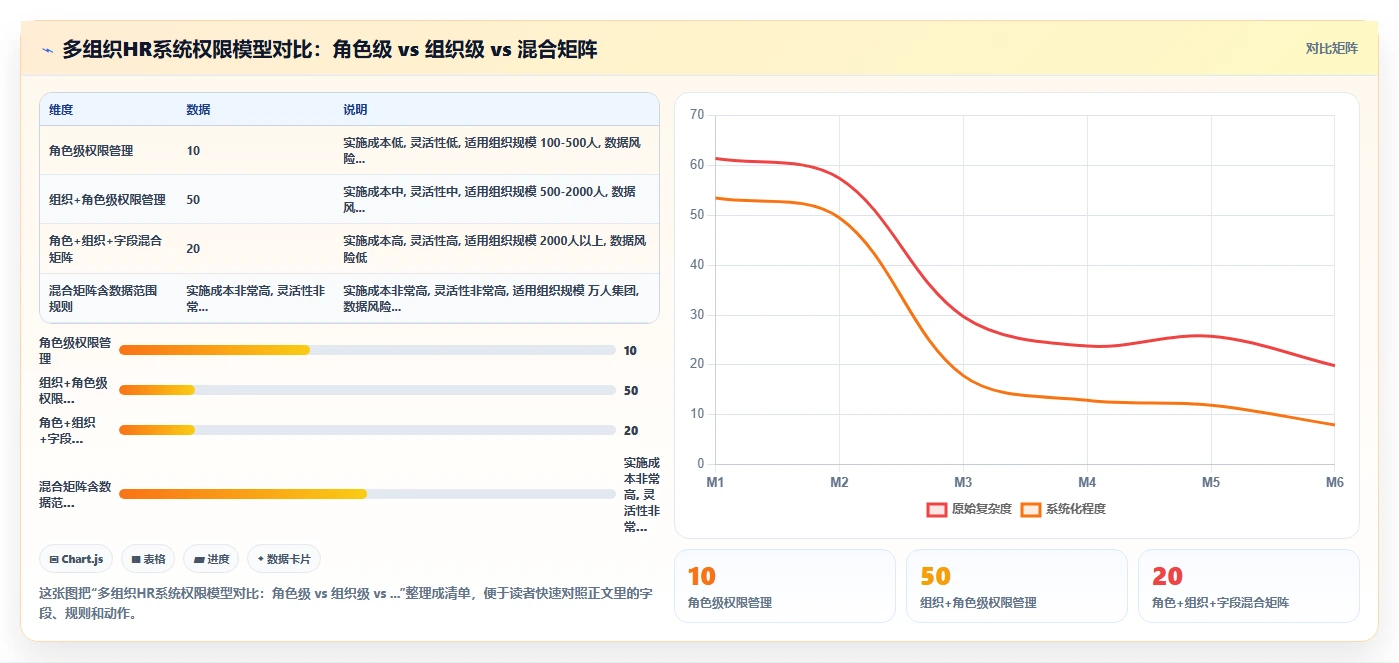Click description starting 实施成本高, 灵活性高
Viewport: 1399px width, 663px height.
494,249
